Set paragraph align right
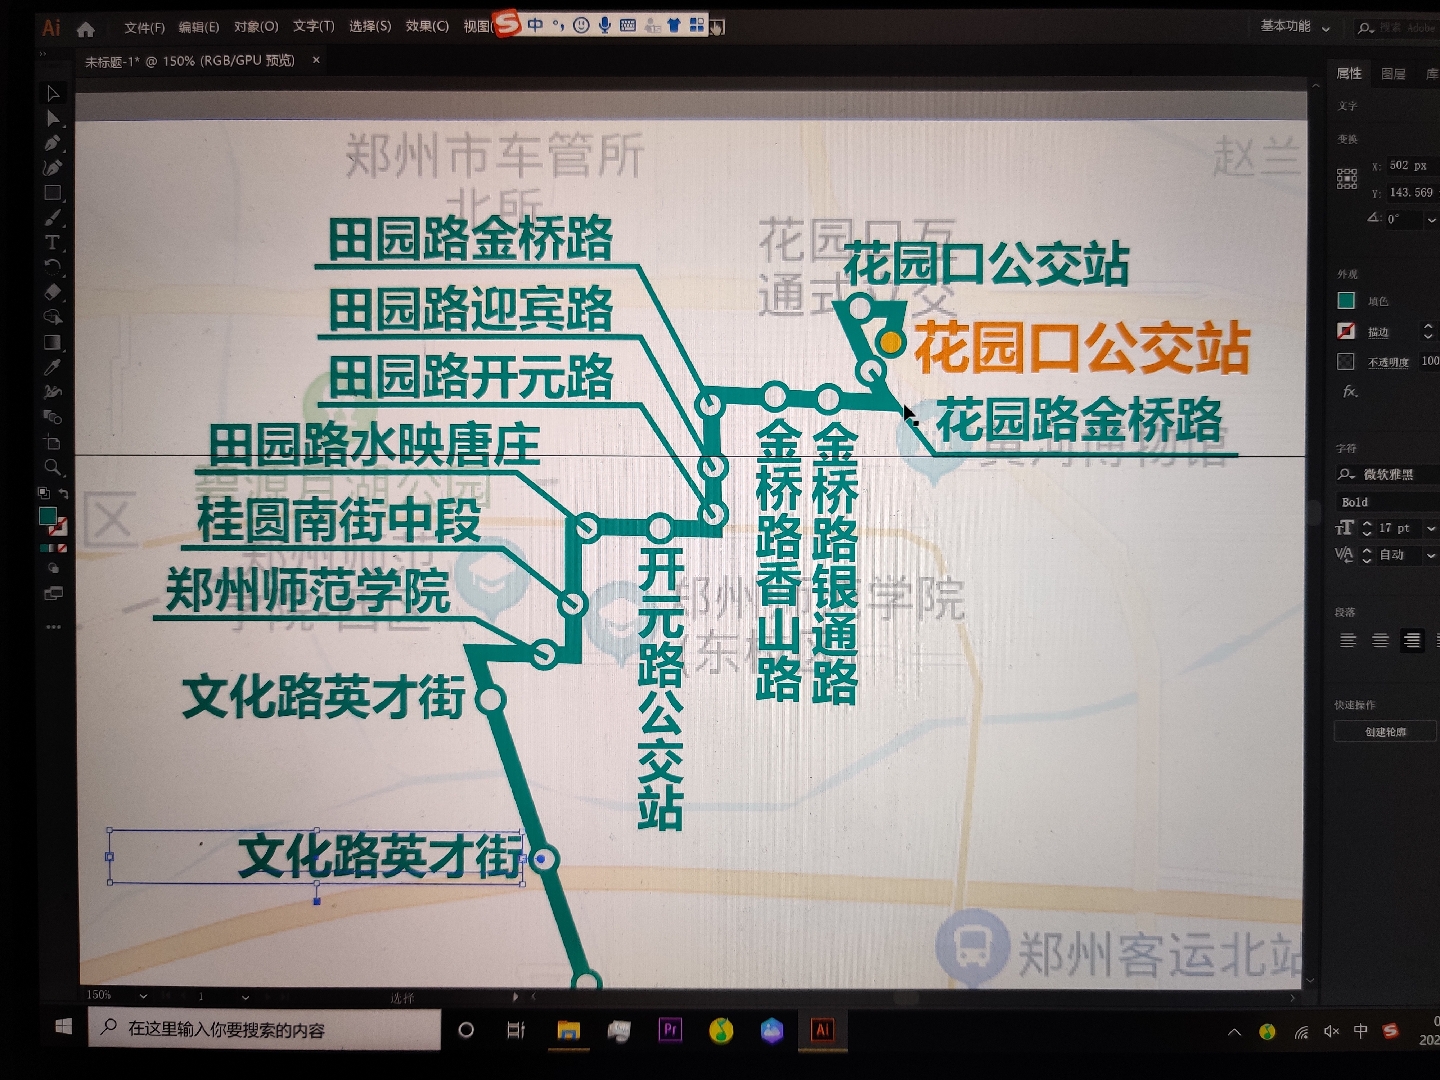The width and height of the screenshot is (1440, 1080). tap(1412, 640)
